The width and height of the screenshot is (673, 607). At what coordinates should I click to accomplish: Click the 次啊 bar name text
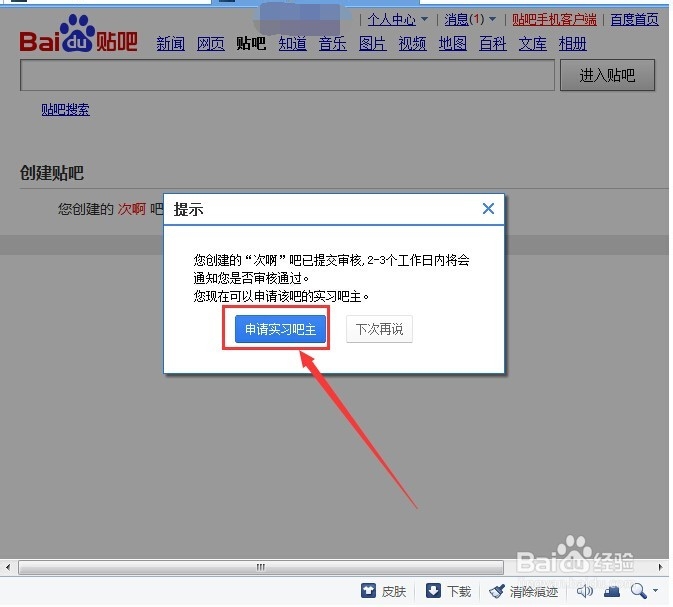pos(132,209)
